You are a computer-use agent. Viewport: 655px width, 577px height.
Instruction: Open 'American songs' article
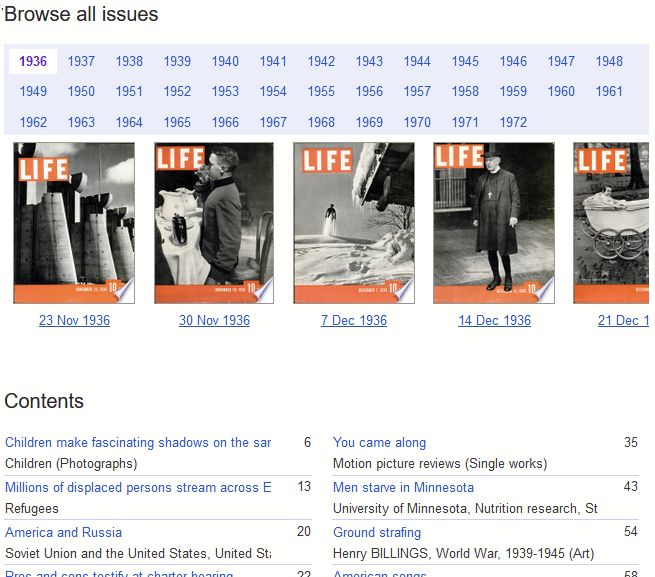click(379, 574)
